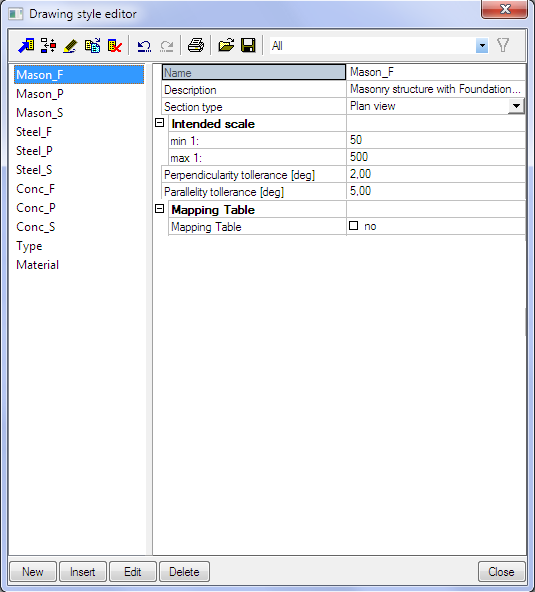Click the undo arrow icon

144,46
